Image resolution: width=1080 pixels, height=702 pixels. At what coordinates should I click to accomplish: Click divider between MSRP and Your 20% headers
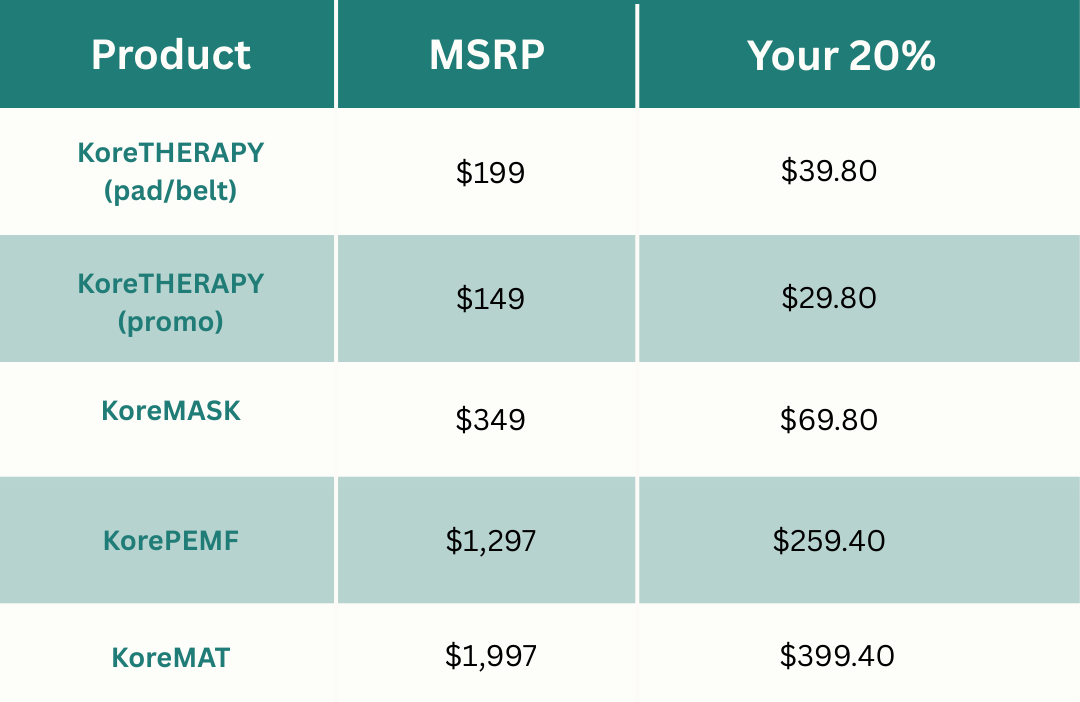click(x=637, y=56)
